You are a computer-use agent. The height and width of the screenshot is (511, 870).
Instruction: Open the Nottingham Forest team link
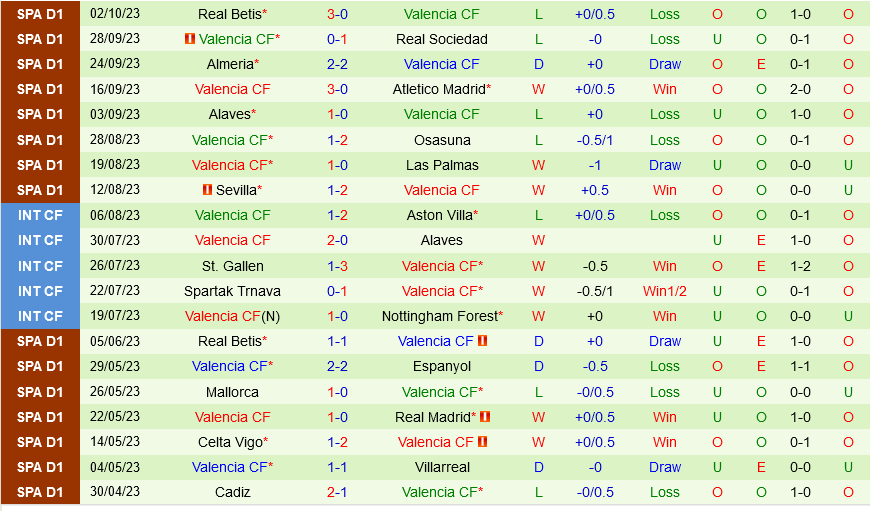coord(439,316)
